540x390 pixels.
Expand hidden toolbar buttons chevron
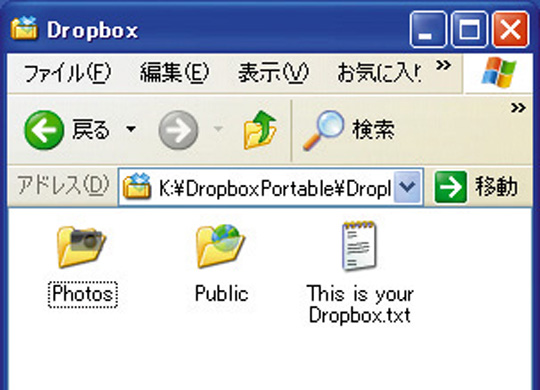click(518, 108)
